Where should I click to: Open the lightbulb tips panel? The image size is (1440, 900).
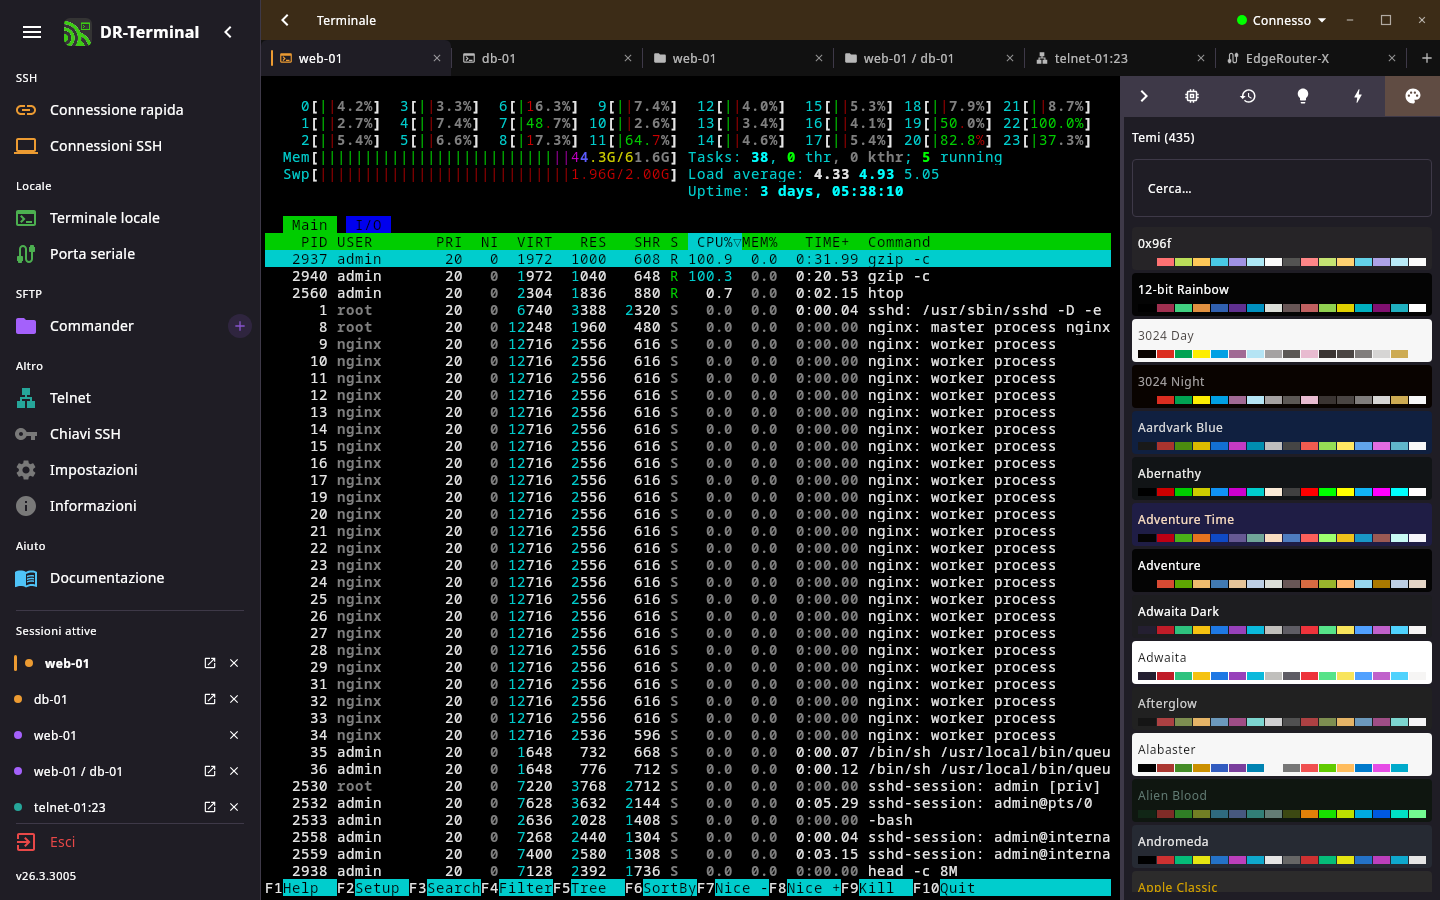pos(1303,96)
